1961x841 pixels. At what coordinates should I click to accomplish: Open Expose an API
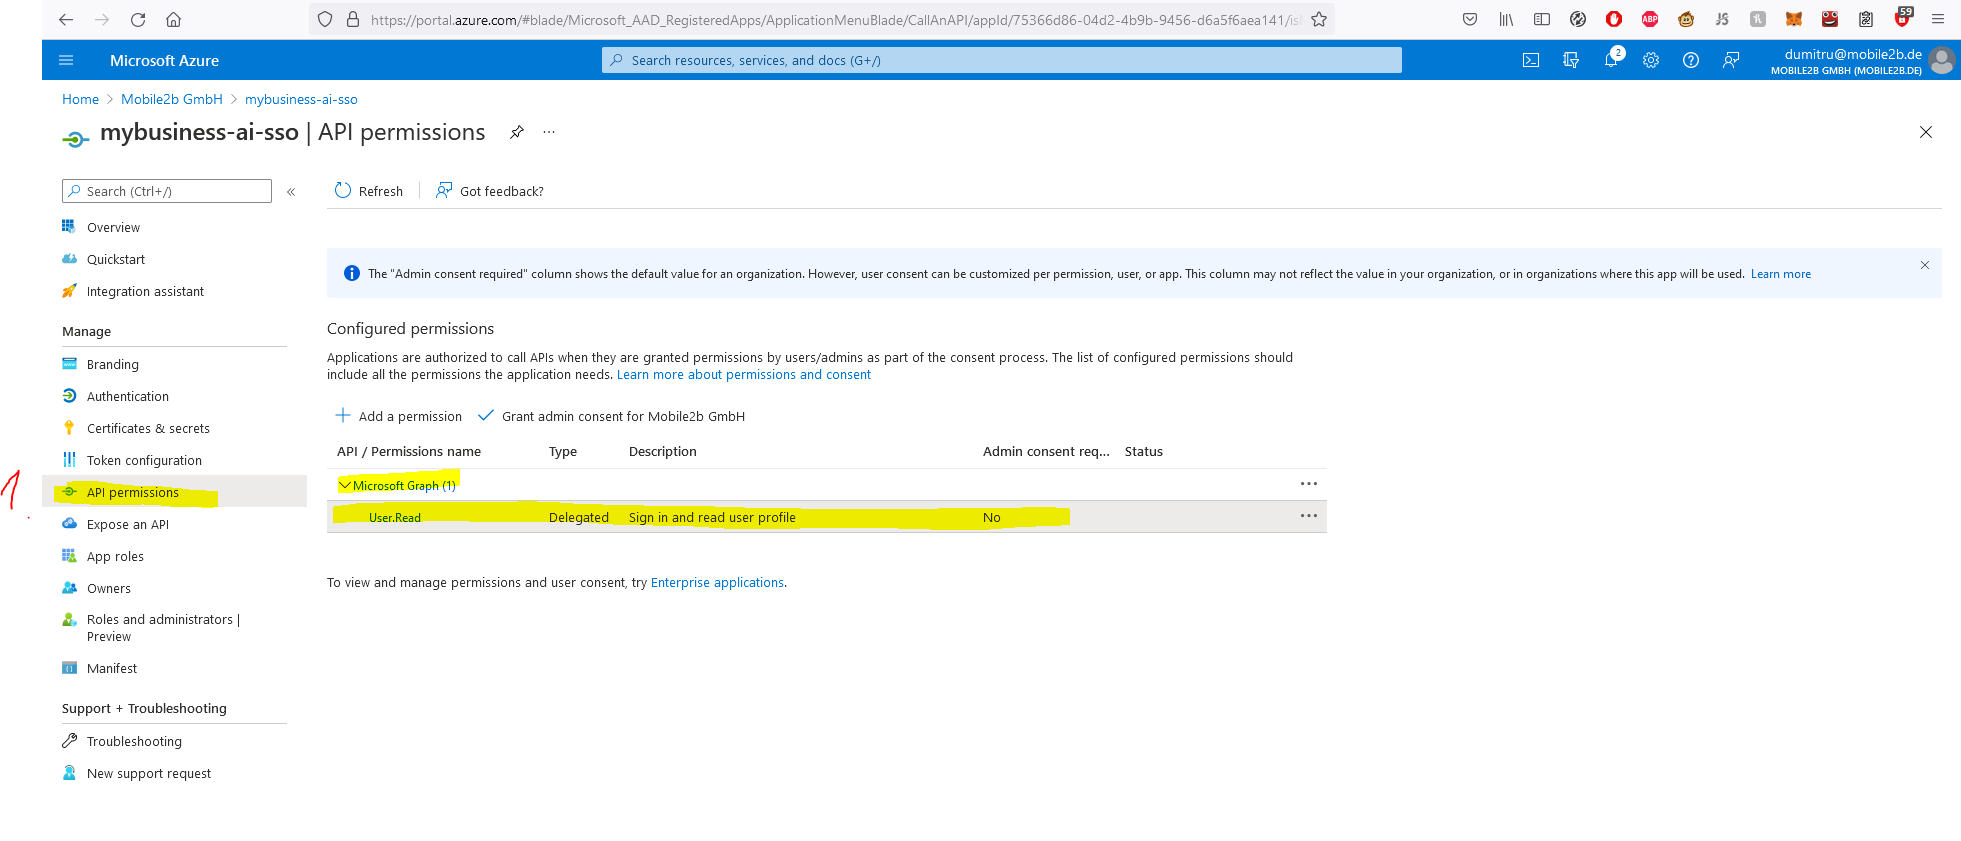128,524
